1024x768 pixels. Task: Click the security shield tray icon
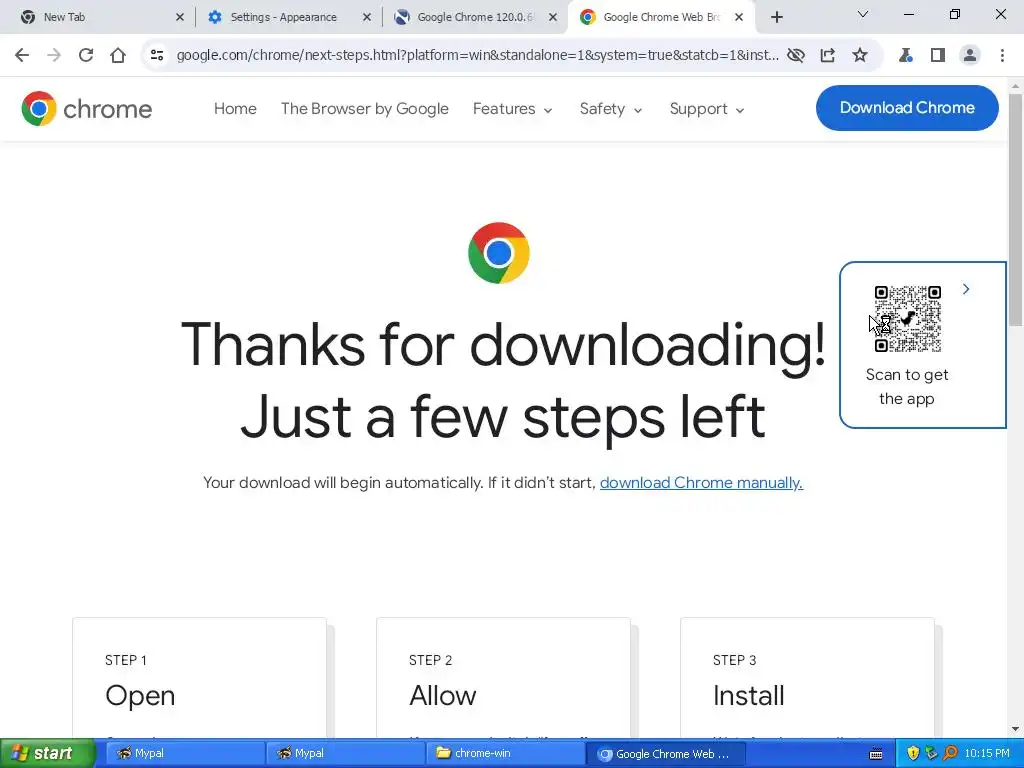click(x=913, y=754)
